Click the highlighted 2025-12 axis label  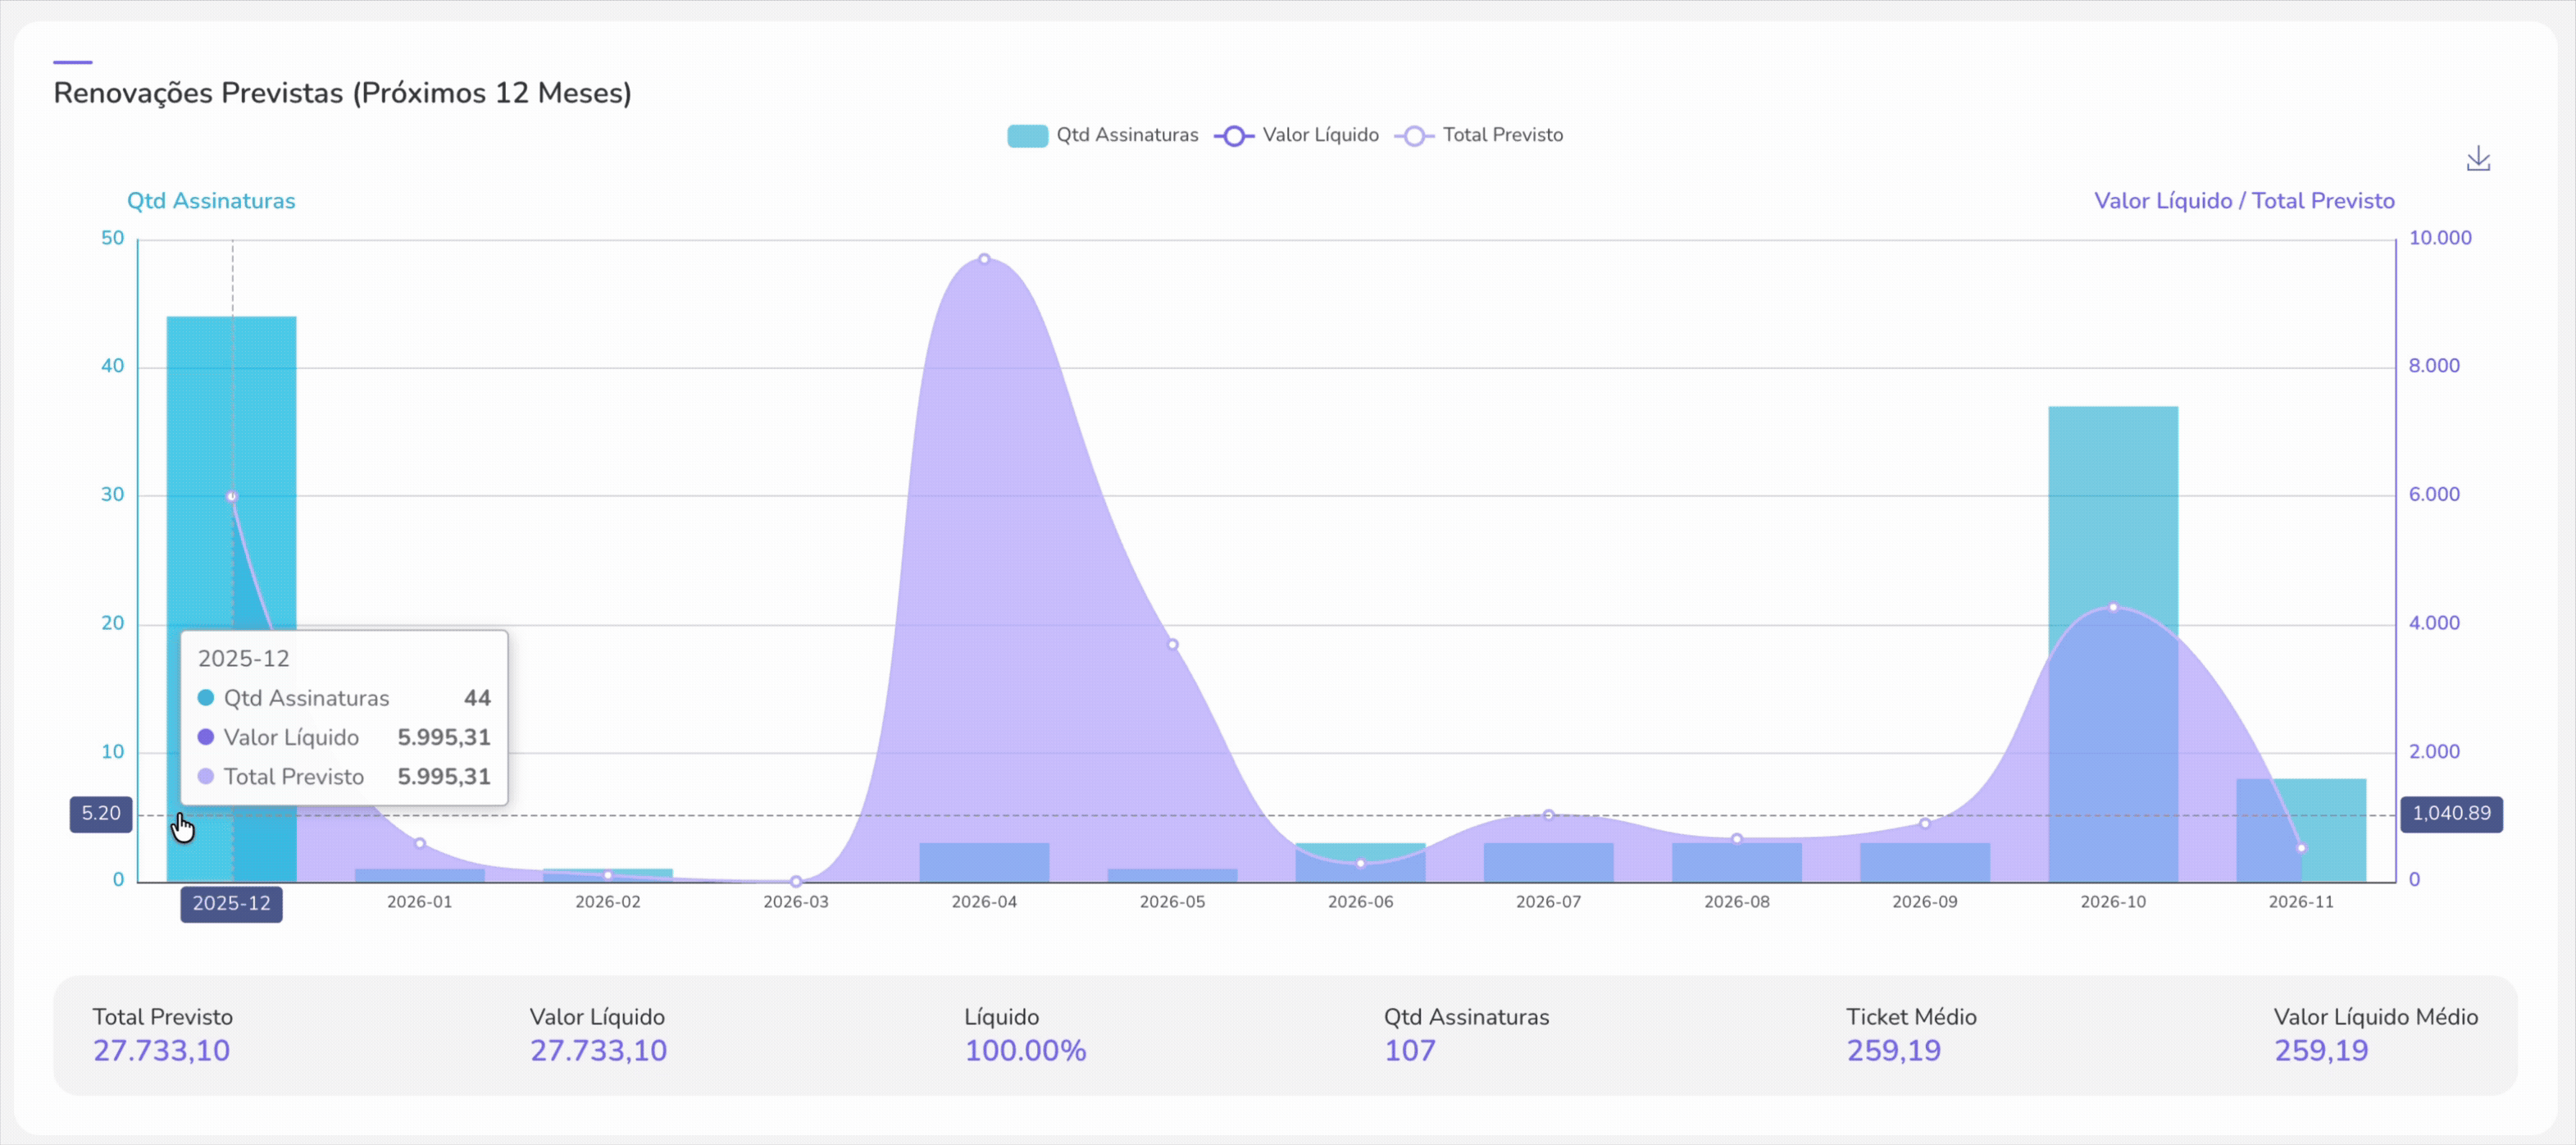tap(231, 903)
